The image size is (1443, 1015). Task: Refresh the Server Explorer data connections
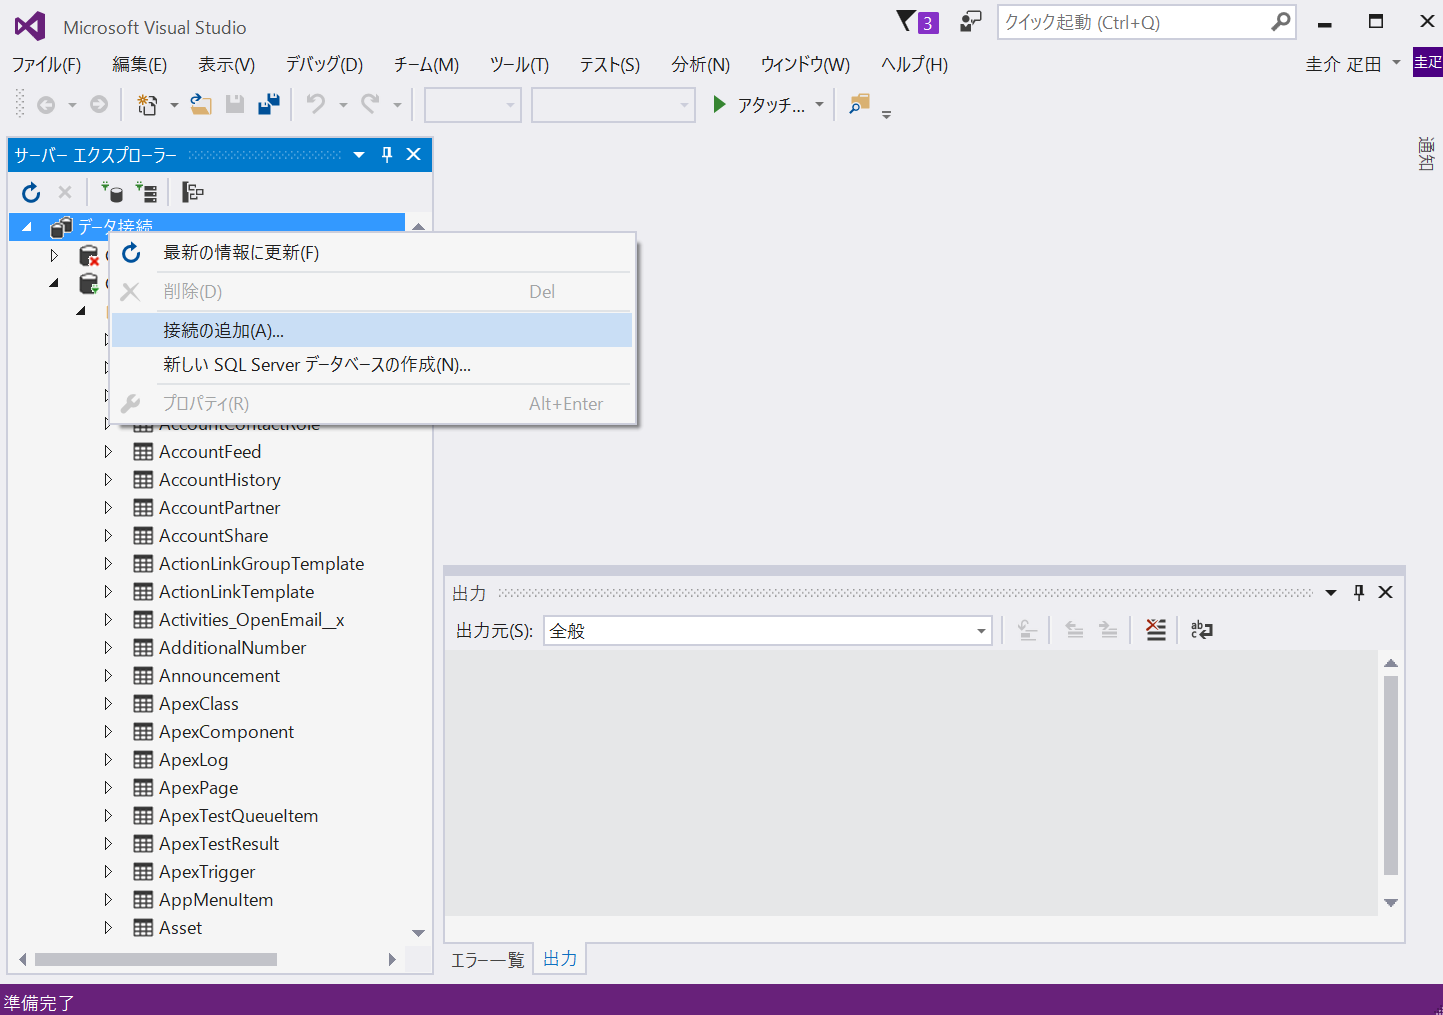(30, 192)
